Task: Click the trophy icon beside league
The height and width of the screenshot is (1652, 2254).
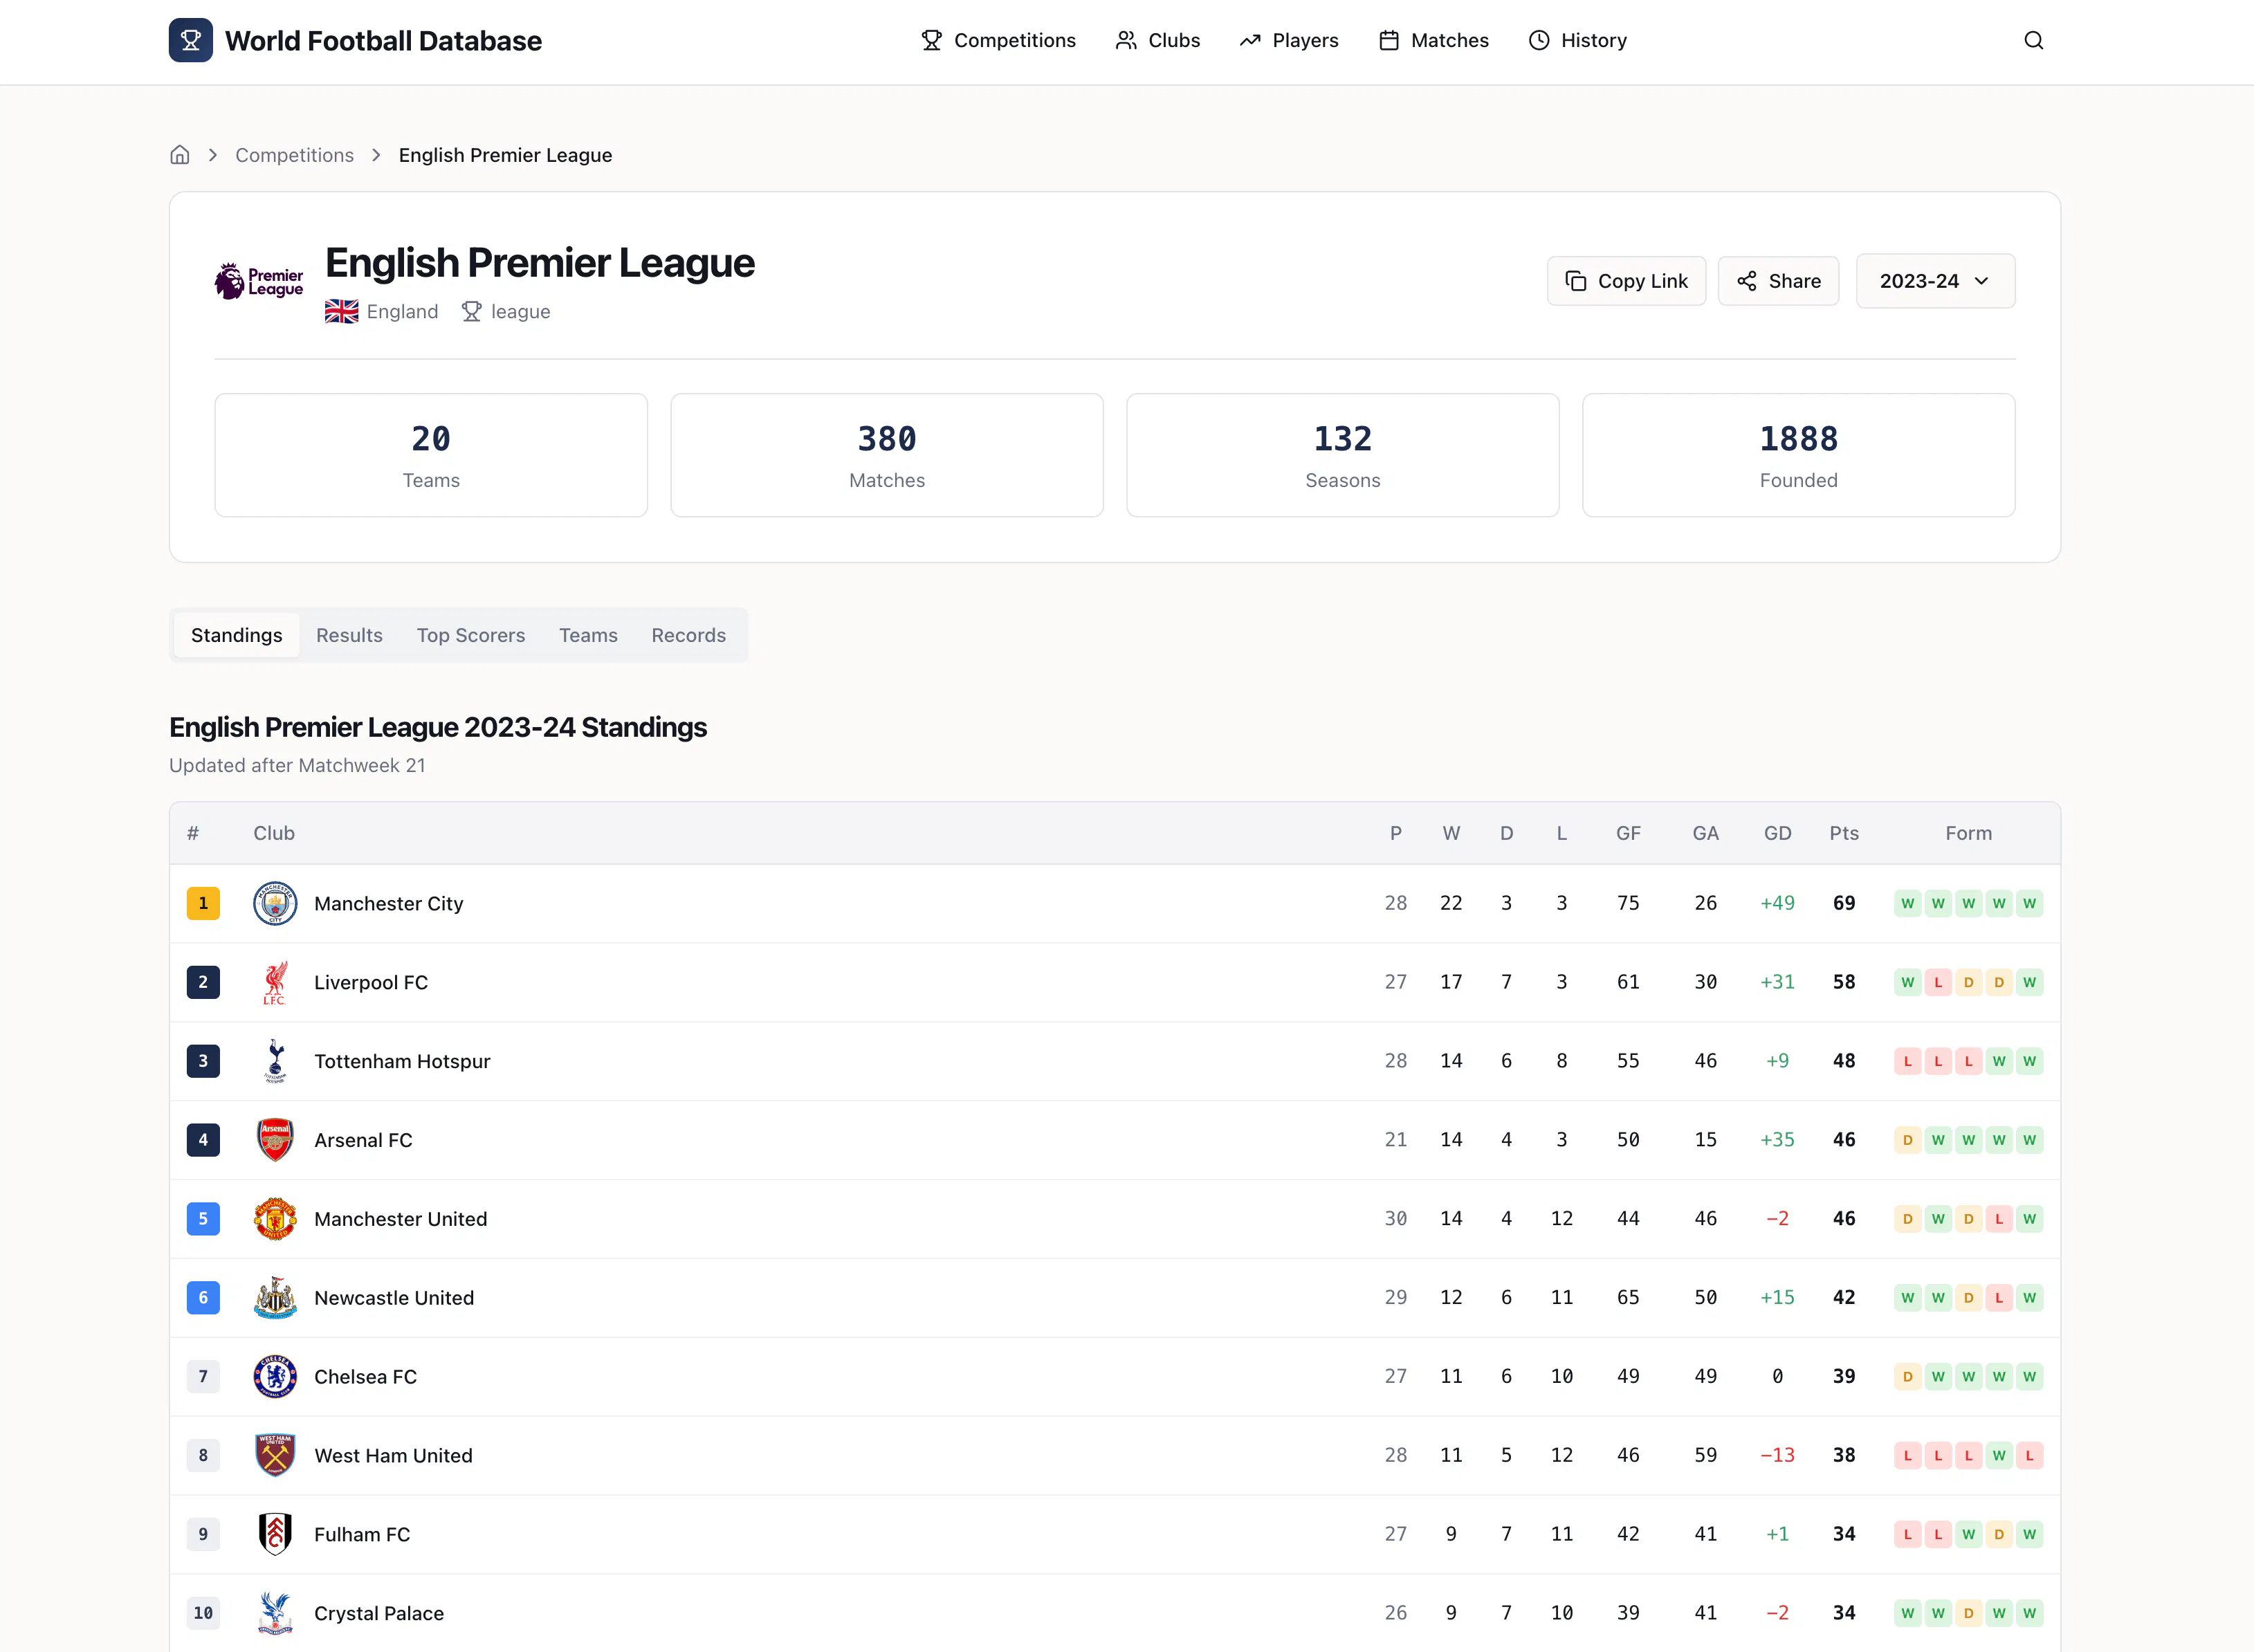Action: click(x=471, y=312)
